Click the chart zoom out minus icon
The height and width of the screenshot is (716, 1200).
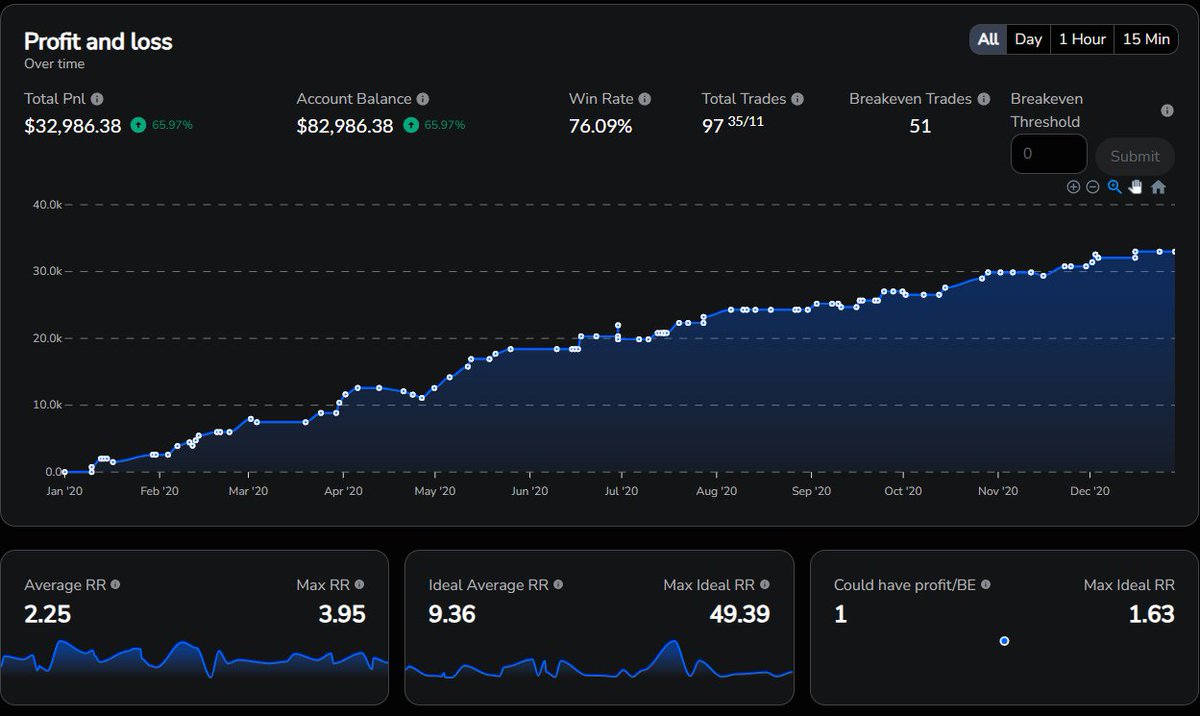(1093, 187)
